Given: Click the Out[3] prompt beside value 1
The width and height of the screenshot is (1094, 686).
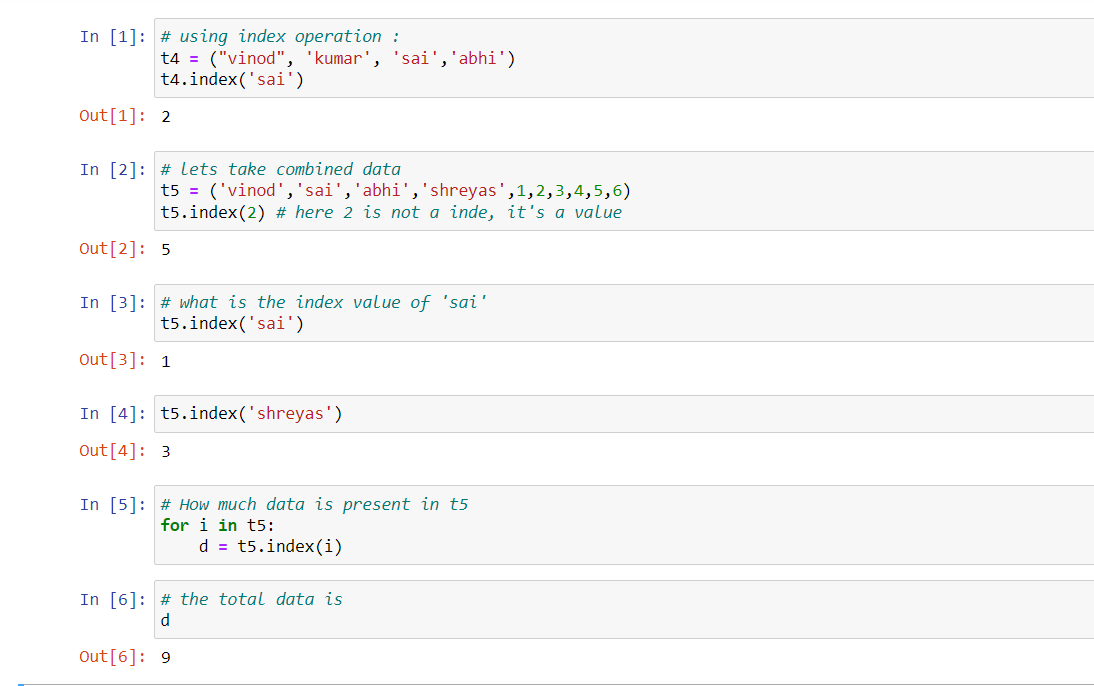Looking at the screenshot, I should (112, 360).
